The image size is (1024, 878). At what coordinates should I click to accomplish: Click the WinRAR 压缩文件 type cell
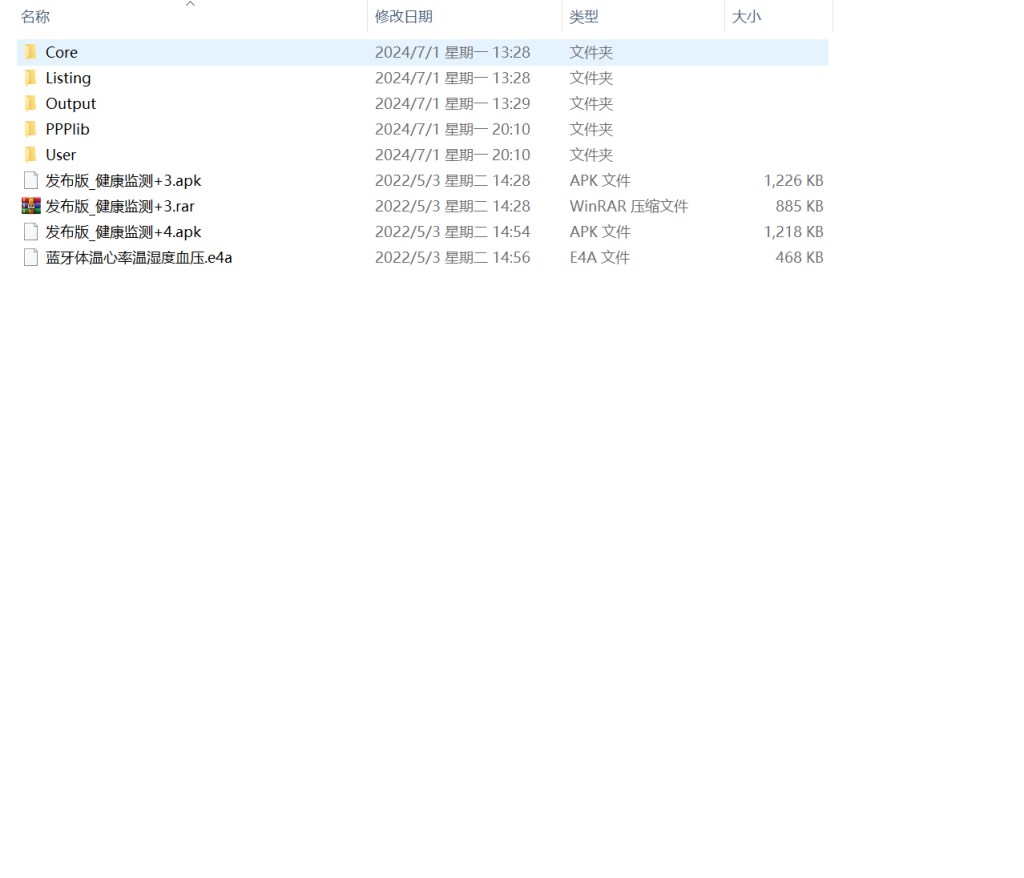tap(628, 206)
